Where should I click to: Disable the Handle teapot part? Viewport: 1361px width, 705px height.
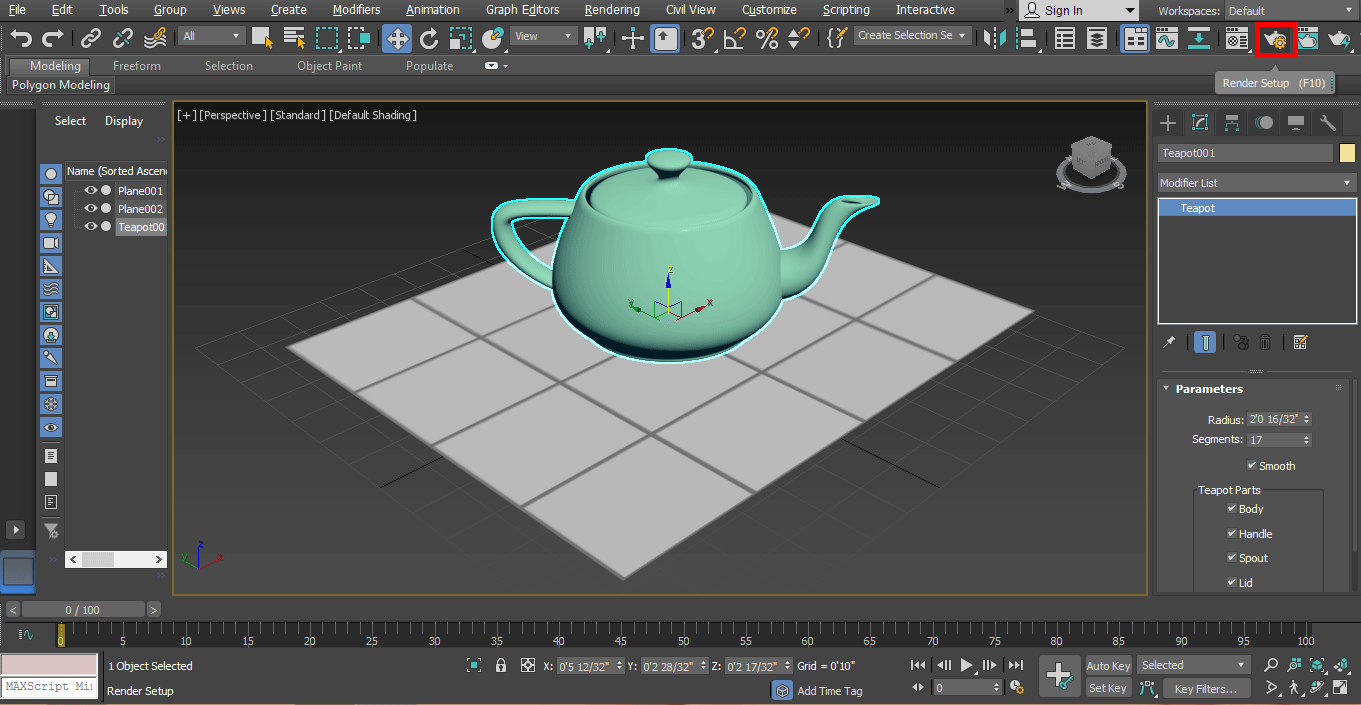click(1232, 534)
